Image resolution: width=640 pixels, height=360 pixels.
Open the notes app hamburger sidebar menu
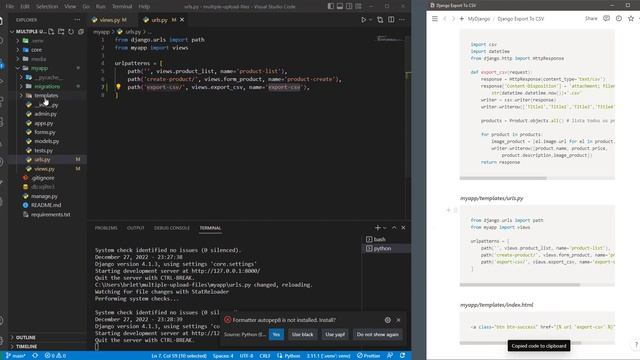click(x=435, y=19)
